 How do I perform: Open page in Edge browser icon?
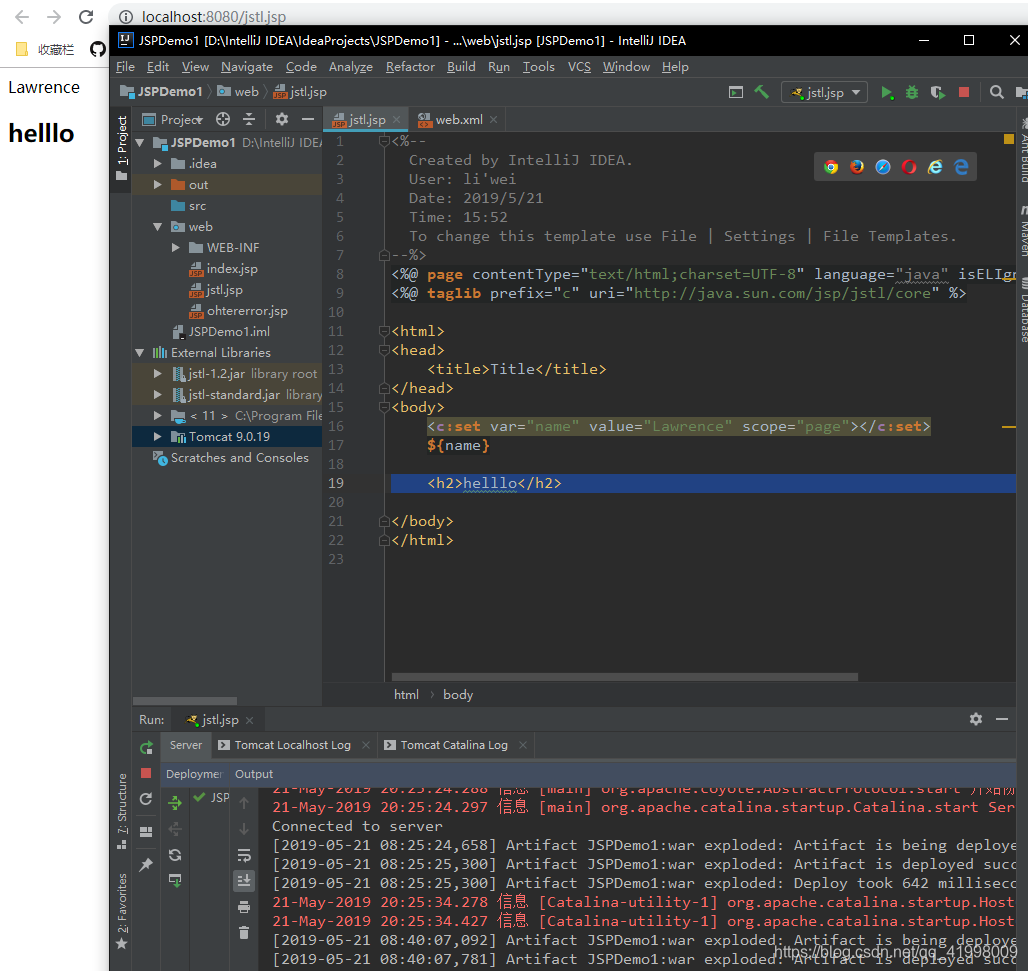click(961, 167)
